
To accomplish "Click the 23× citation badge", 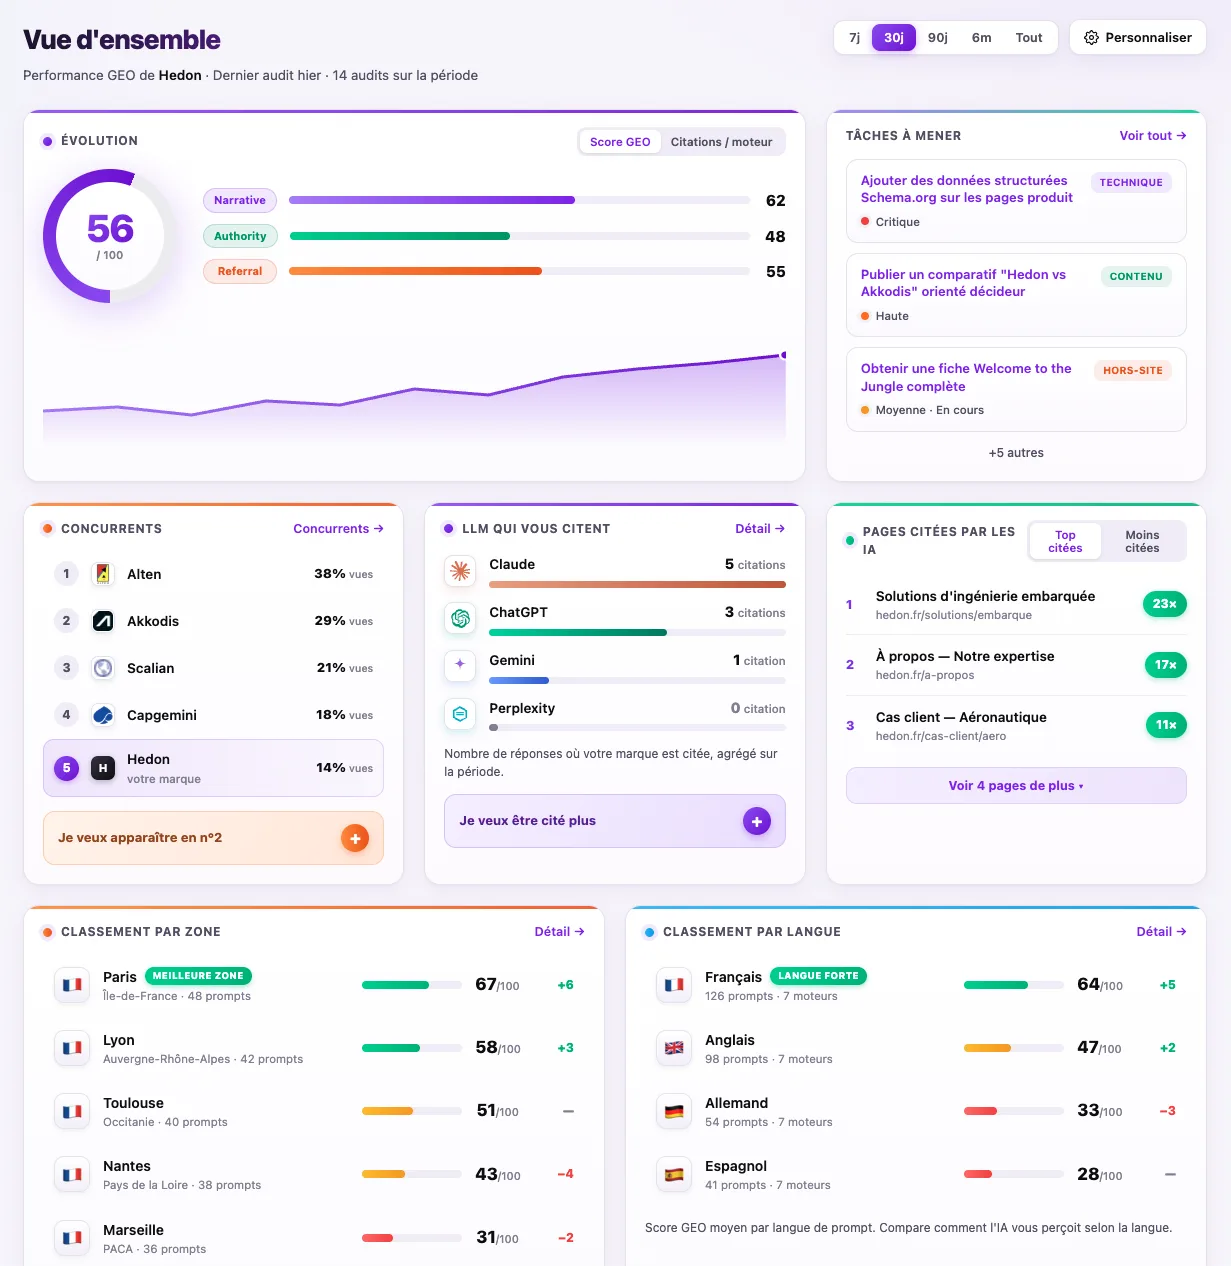I will 1164,604.
